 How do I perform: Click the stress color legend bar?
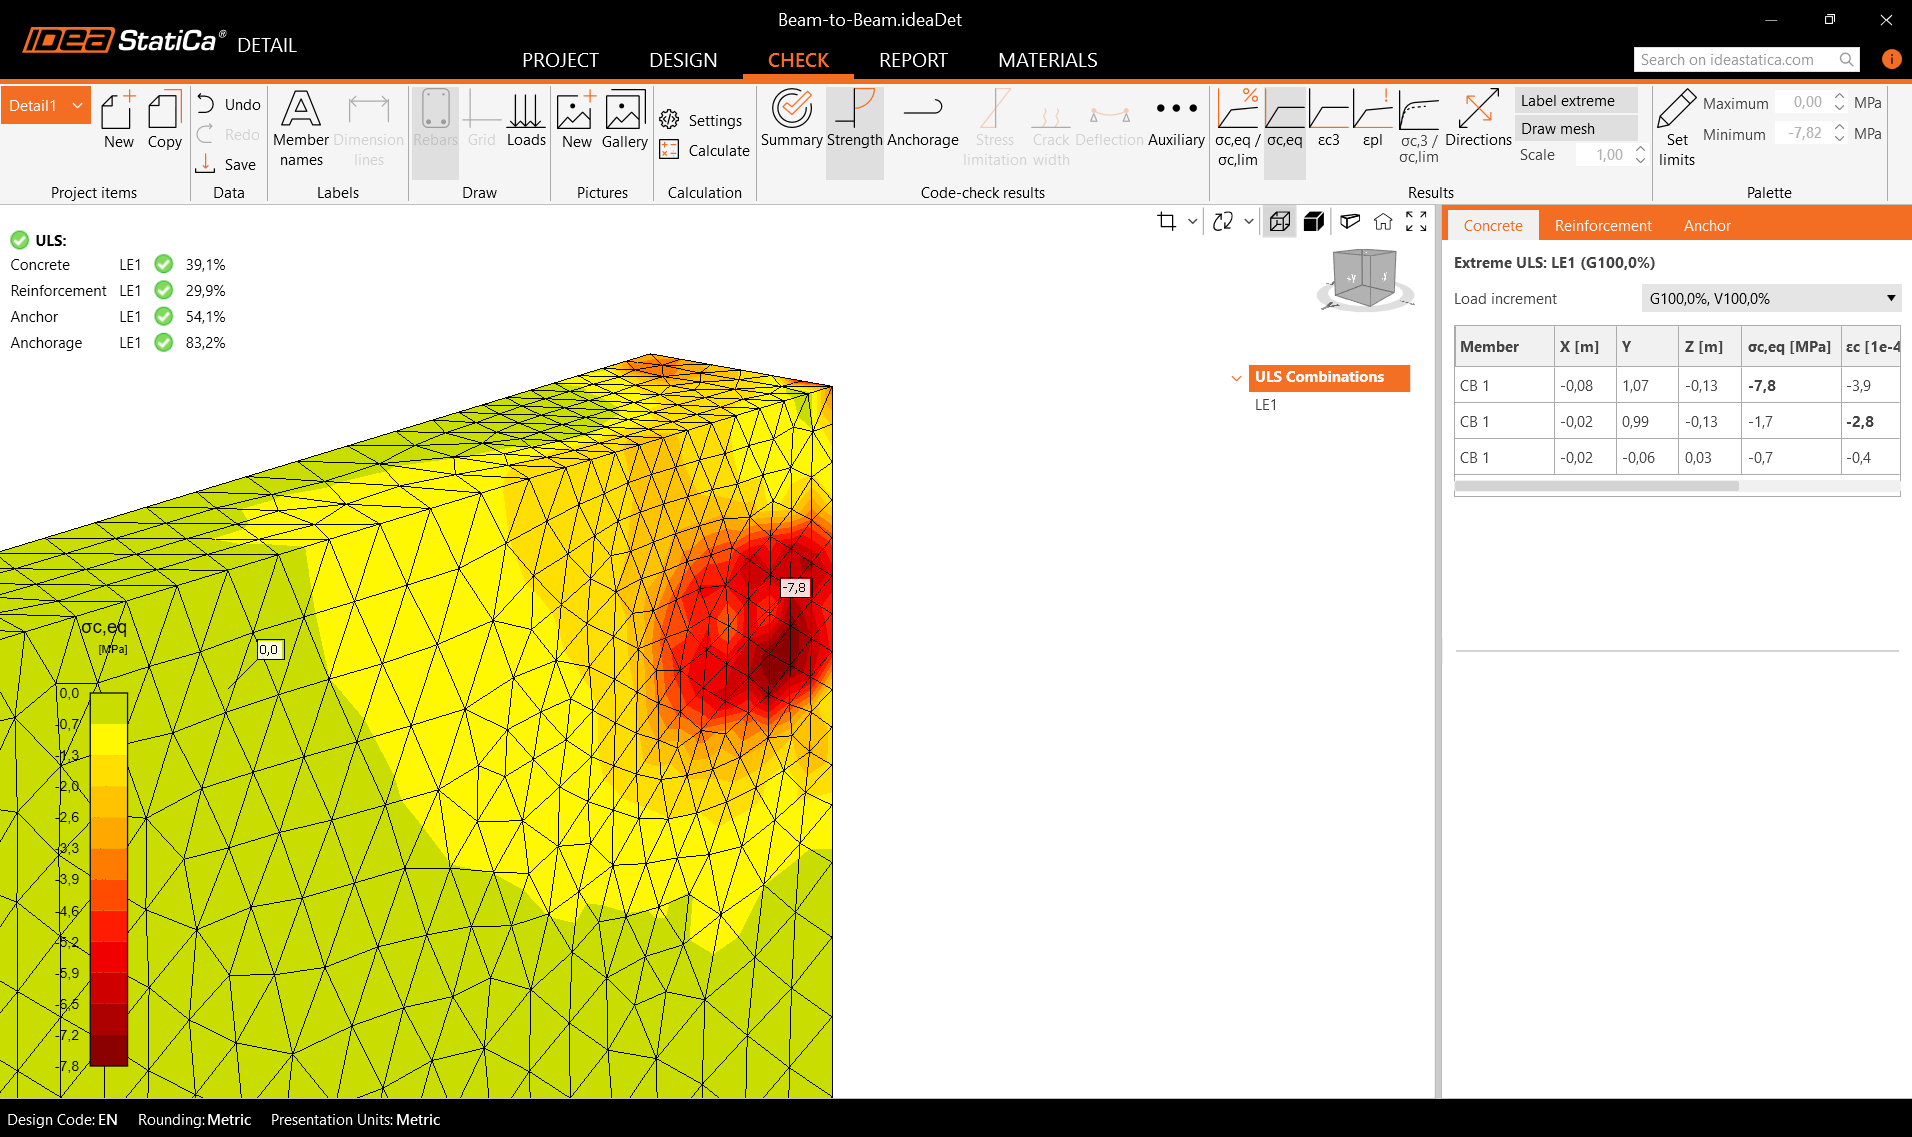point(109,880)
